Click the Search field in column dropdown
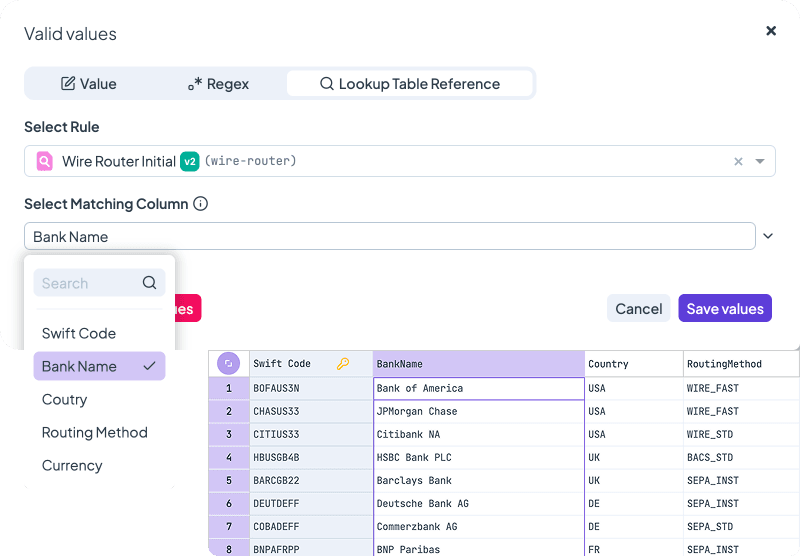Screen dimensions: 800x556 pyautogui.click(x=86, y=283)
